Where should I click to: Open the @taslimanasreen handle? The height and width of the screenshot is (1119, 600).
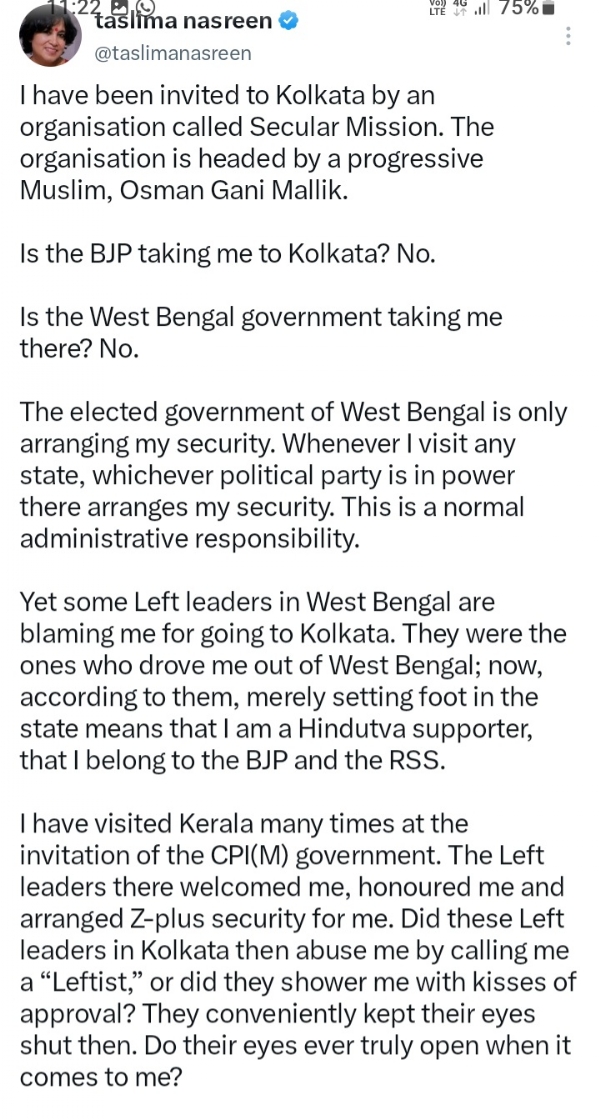(x=173, y=54)
